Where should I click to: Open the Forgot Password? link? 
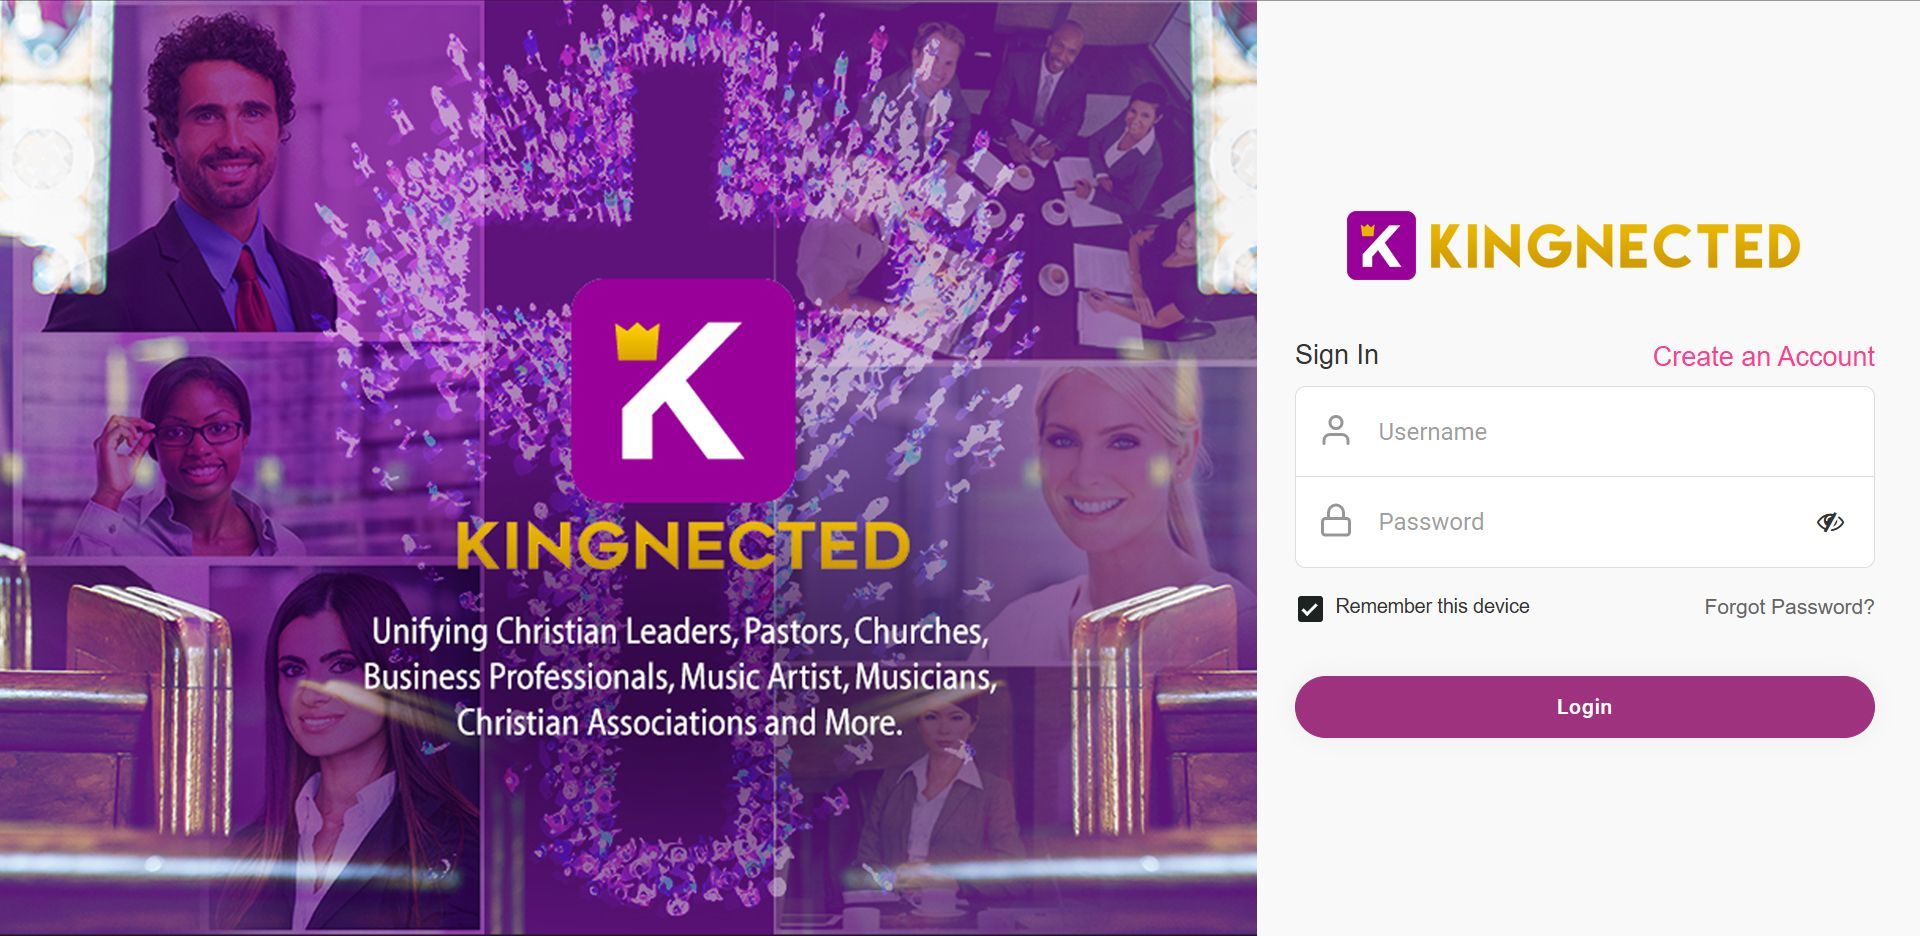1789,607
